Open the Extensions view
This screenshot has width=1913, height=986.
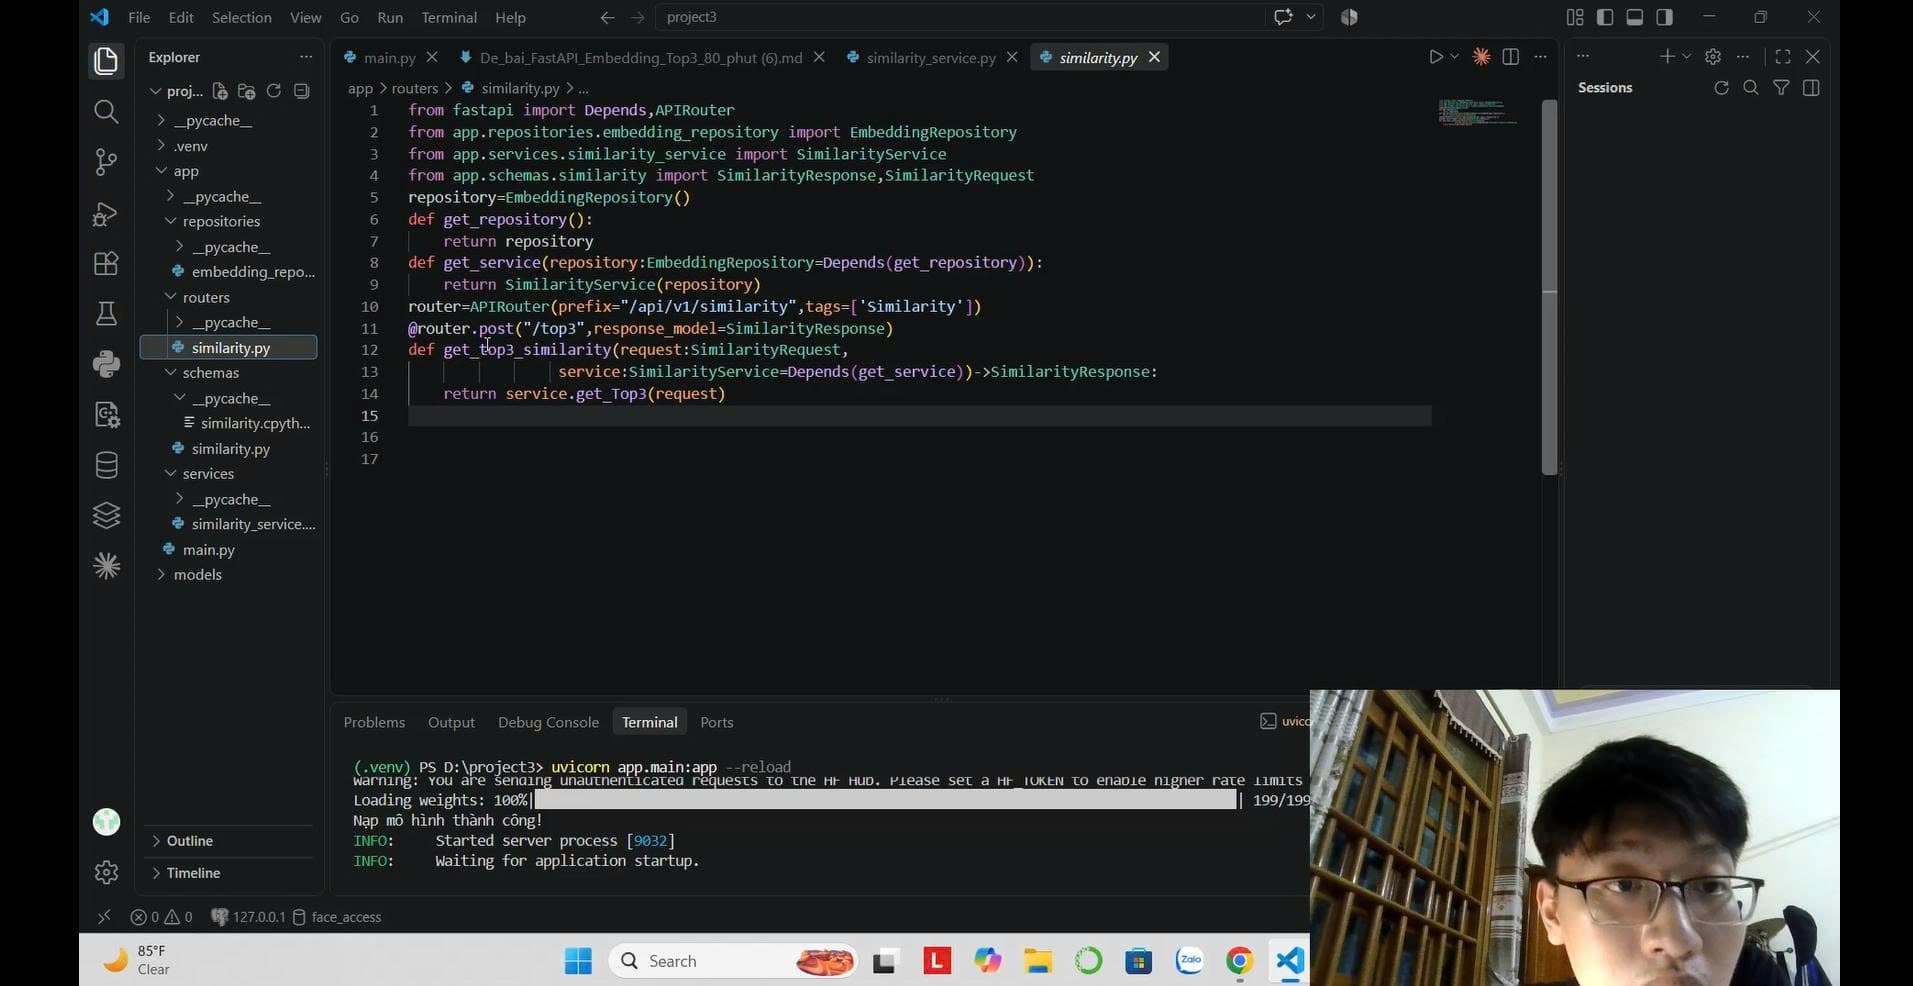pyautogui.click(x=106, y=263)
